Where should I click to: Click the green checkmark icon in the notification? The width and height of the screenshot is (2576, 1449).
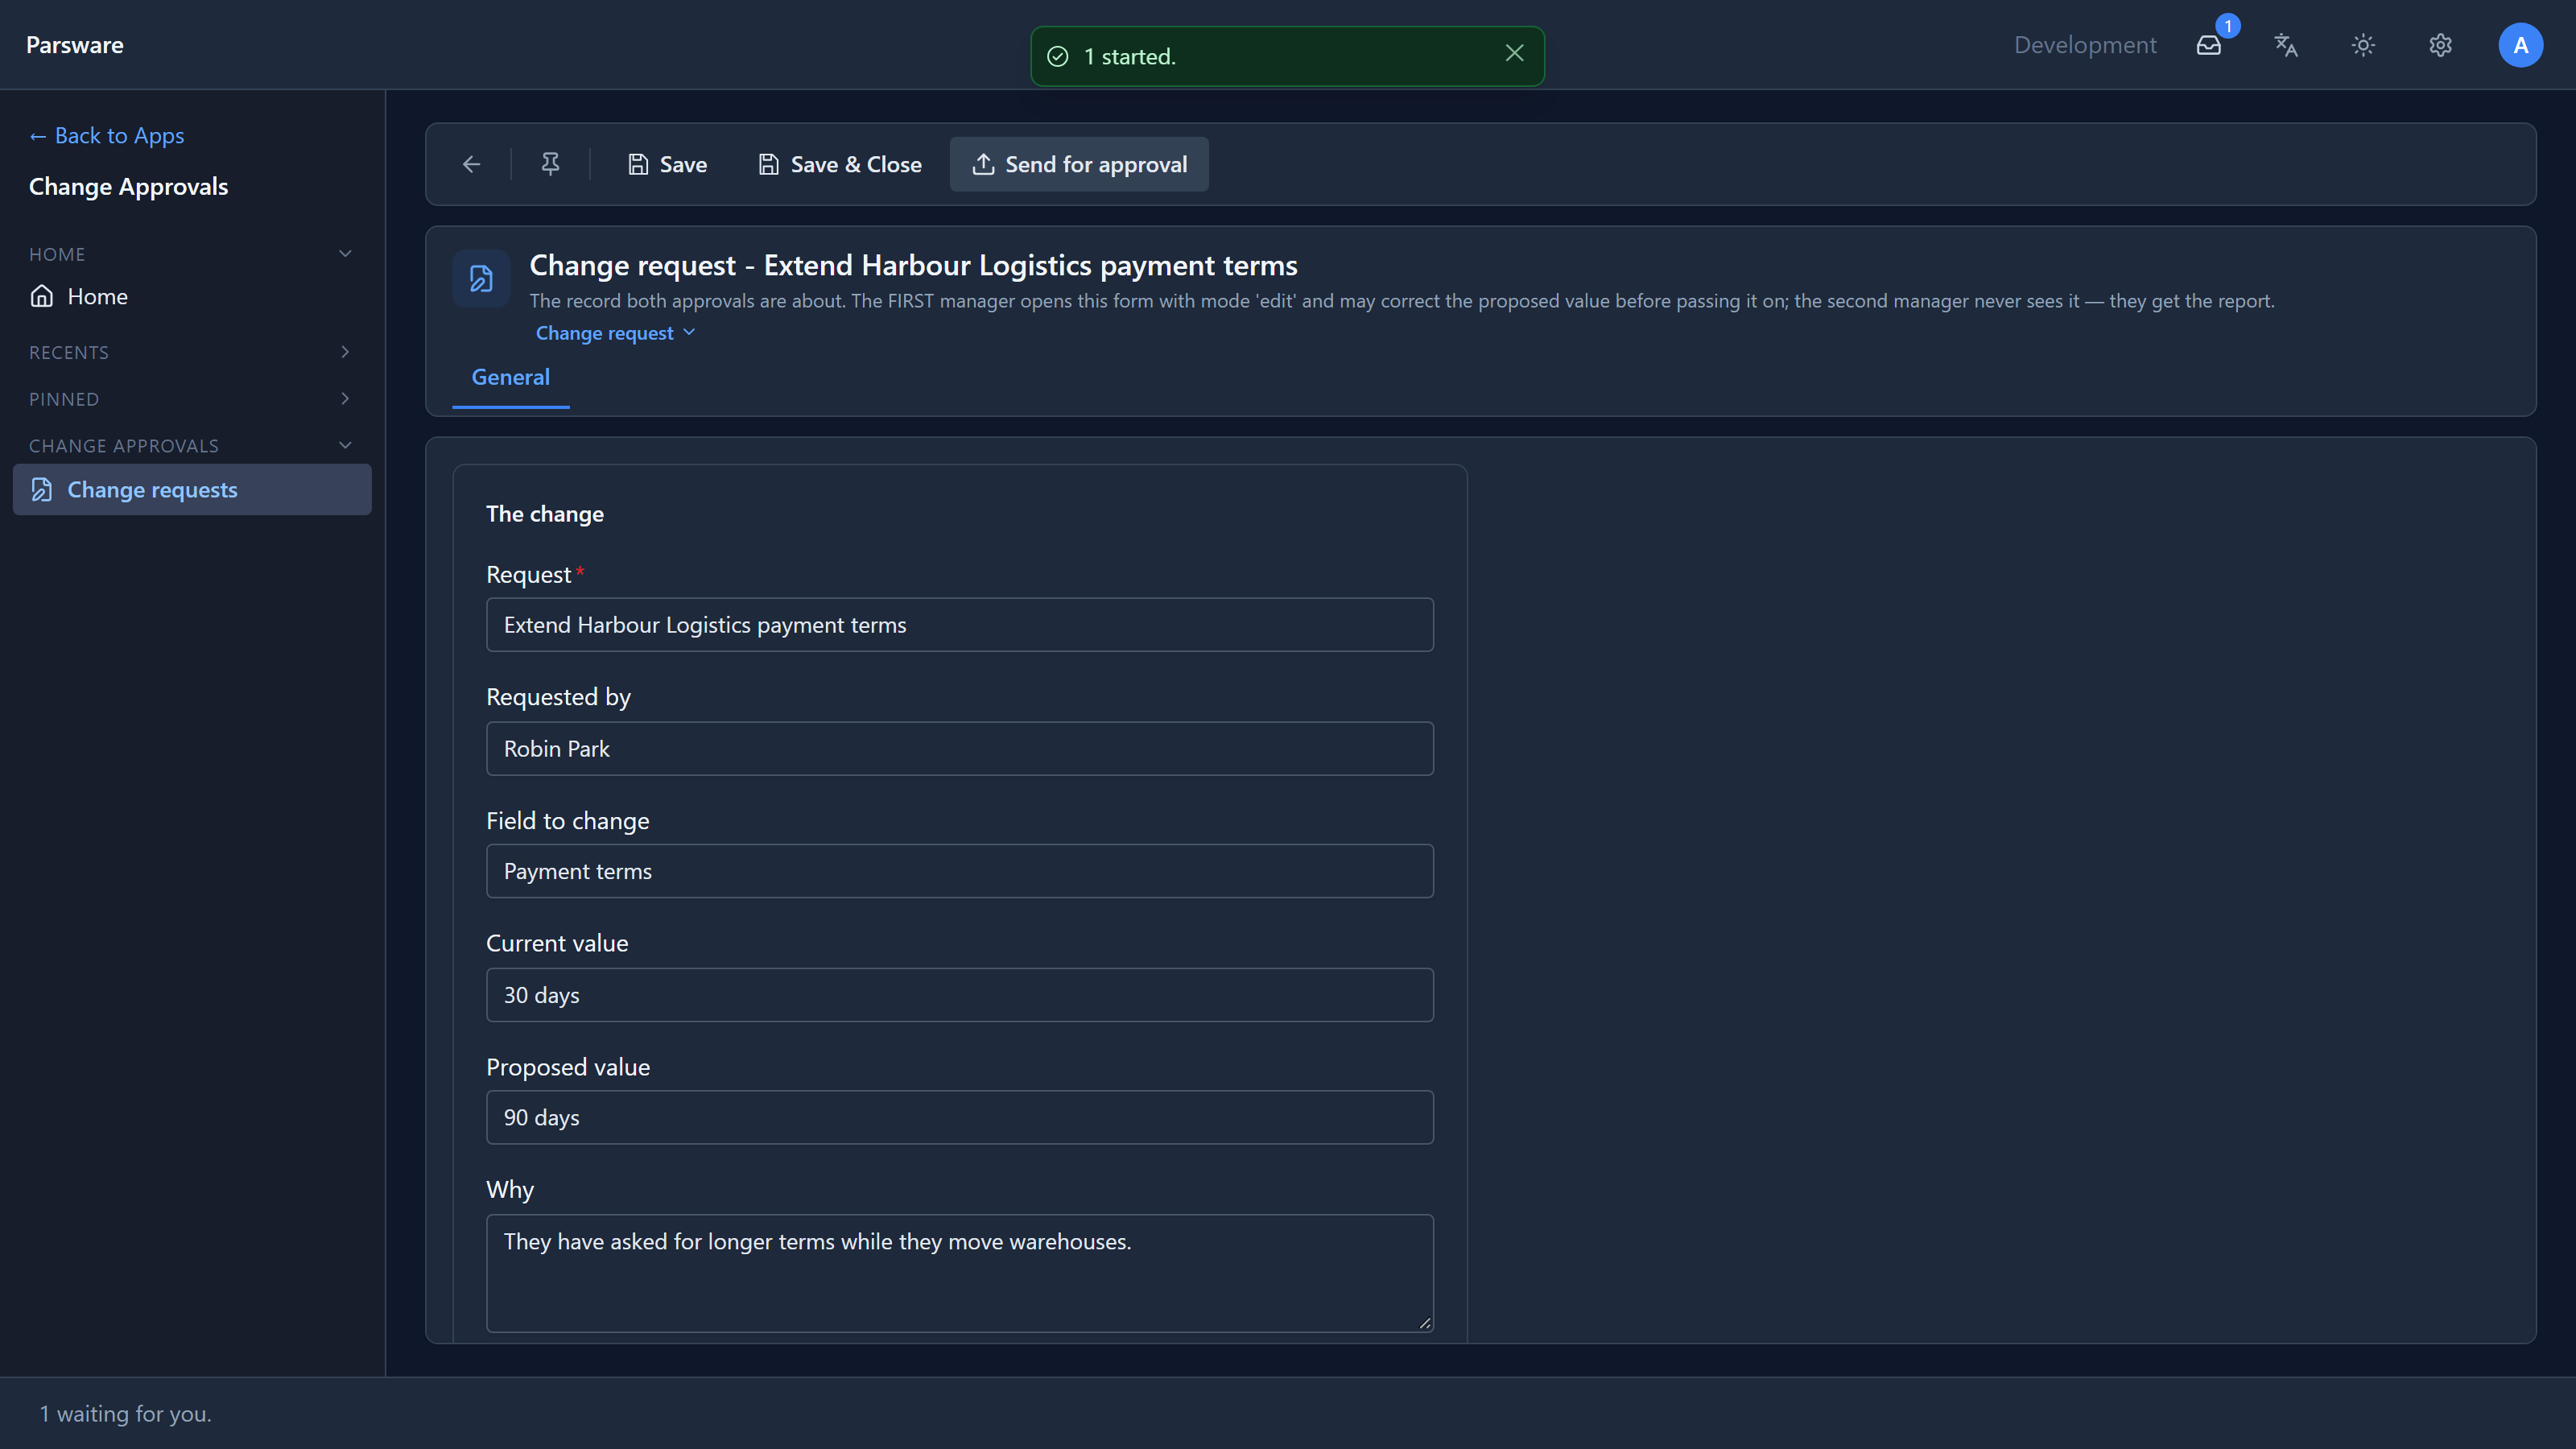(x=1057, y=56)
